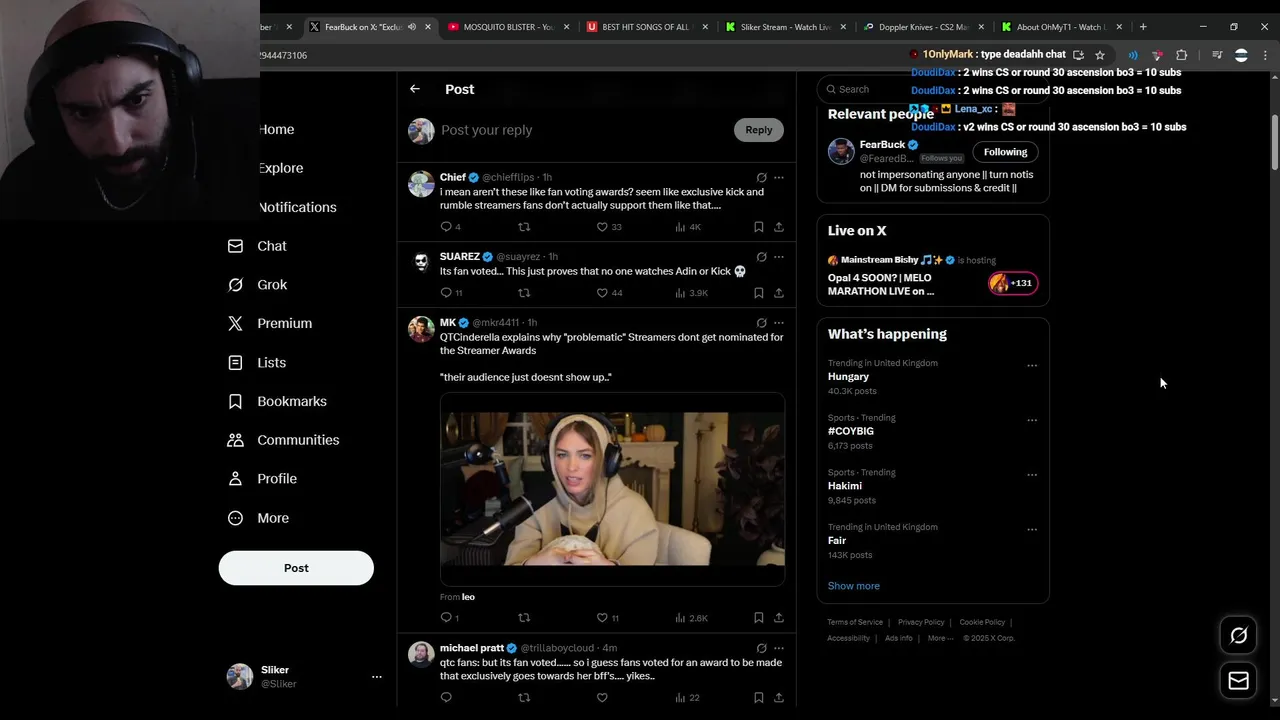Click Following button for FearBuck
1280x720 pixels.
pyautogui.click(x=1005, y=152)
